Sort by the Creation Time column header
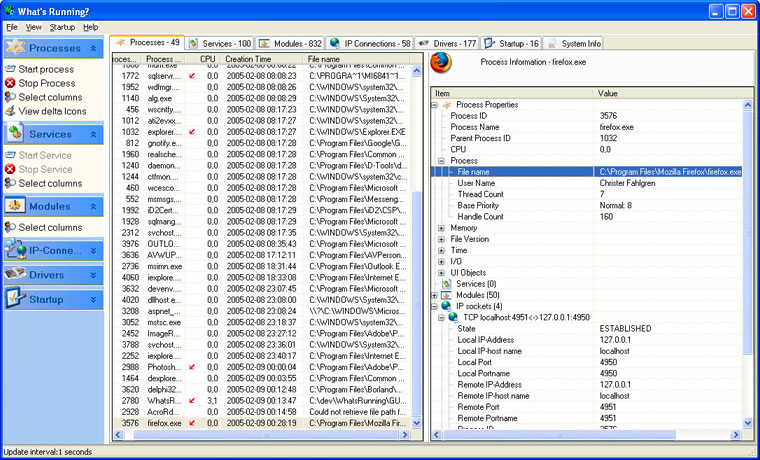The height and width of the screenshot is (460, 760). pos(261,59)
